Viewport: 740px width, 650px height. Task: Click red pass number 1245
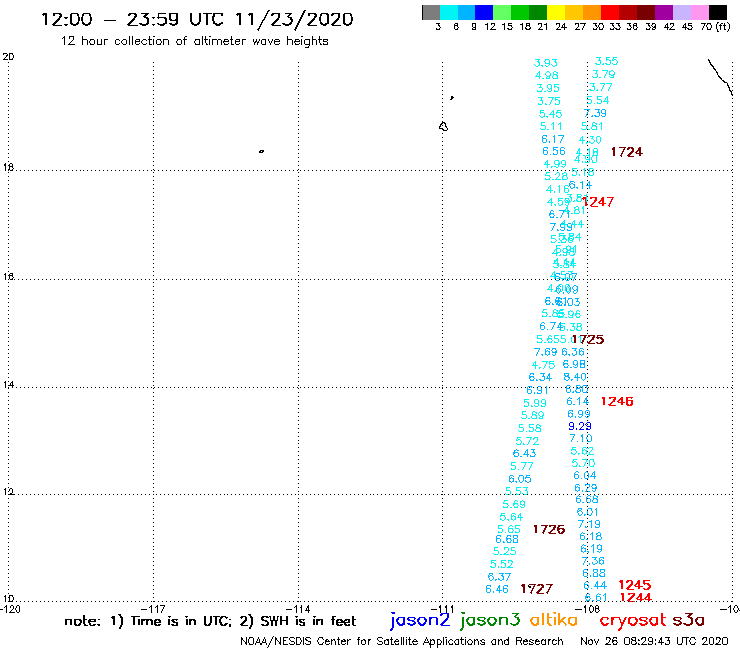635,585
